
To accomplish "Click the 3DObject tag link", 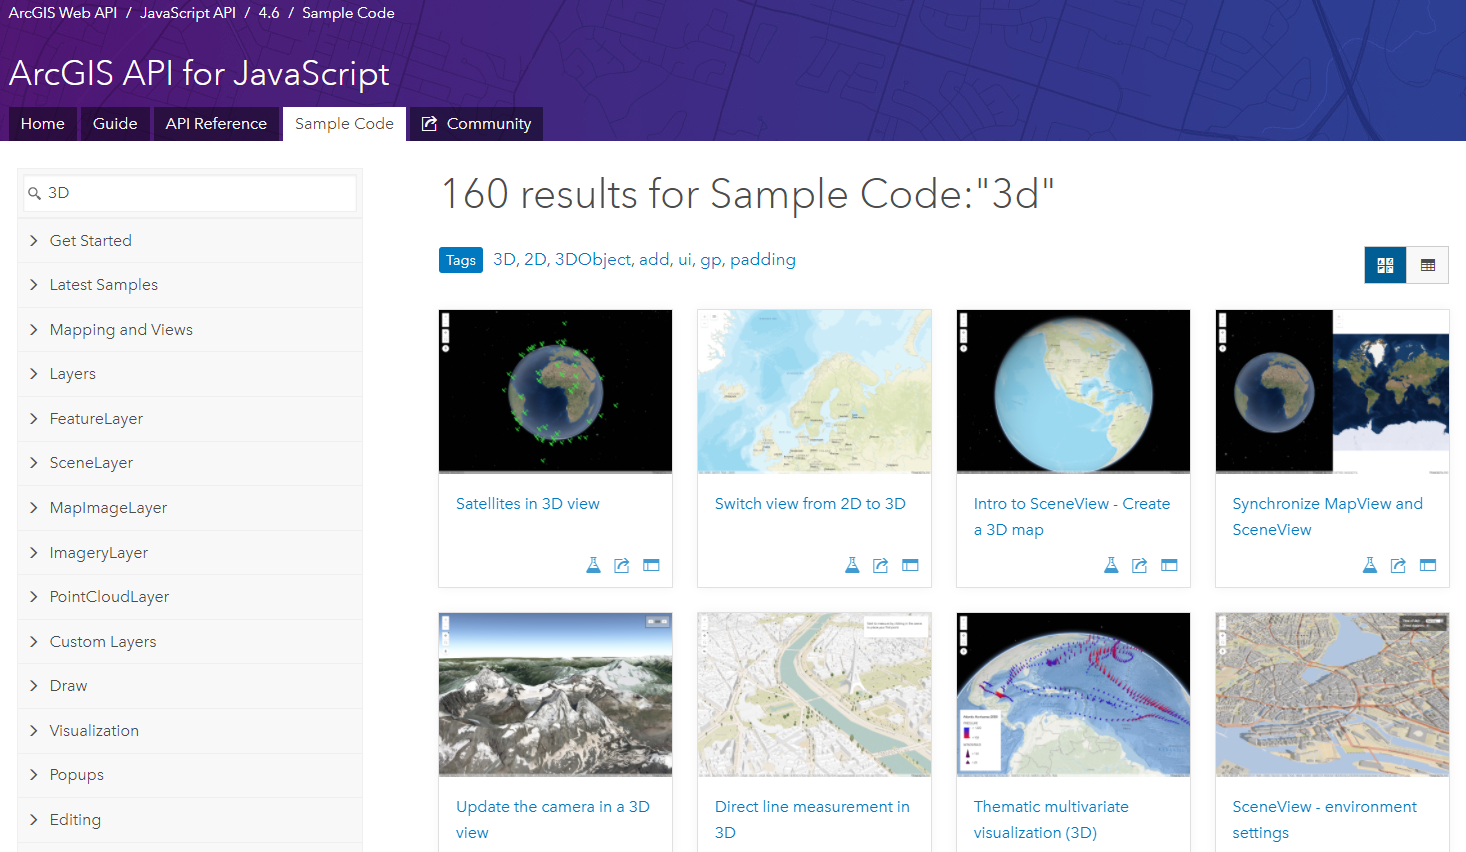I will (x=593, y=260).
